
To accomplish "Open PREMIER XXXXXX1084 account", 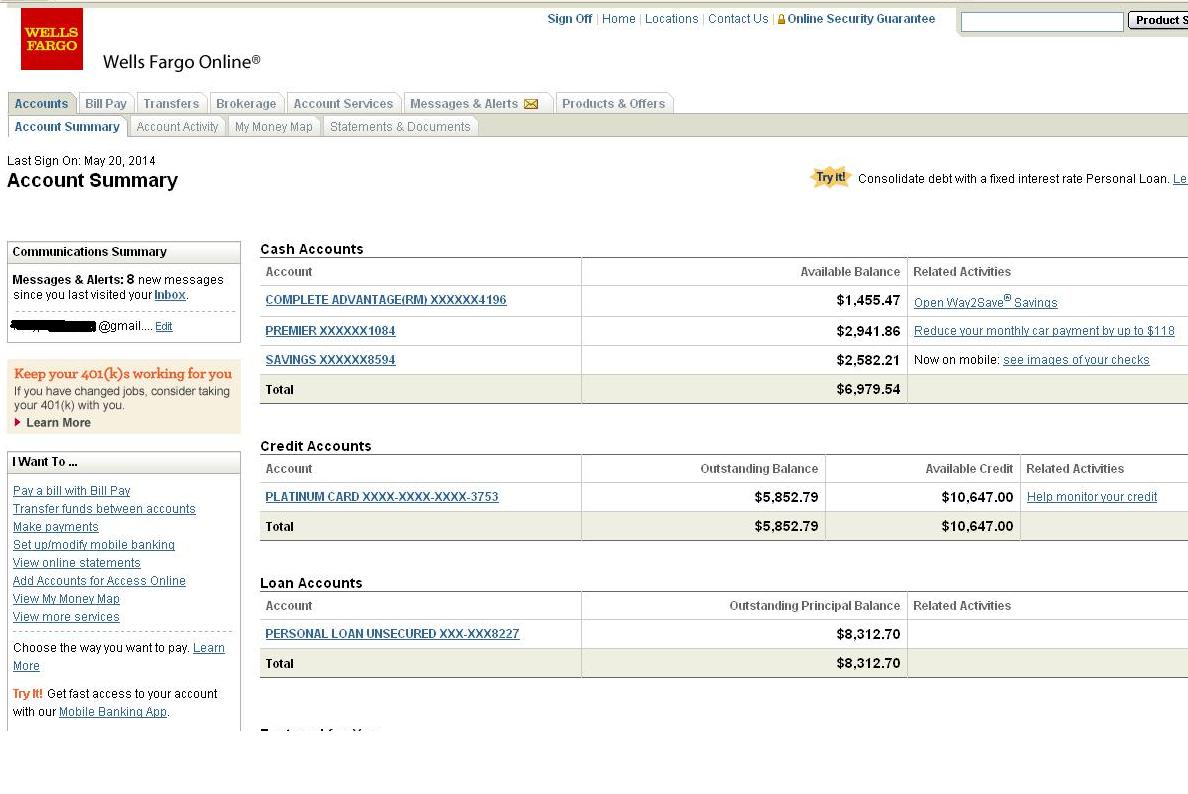I will point(330,331).
